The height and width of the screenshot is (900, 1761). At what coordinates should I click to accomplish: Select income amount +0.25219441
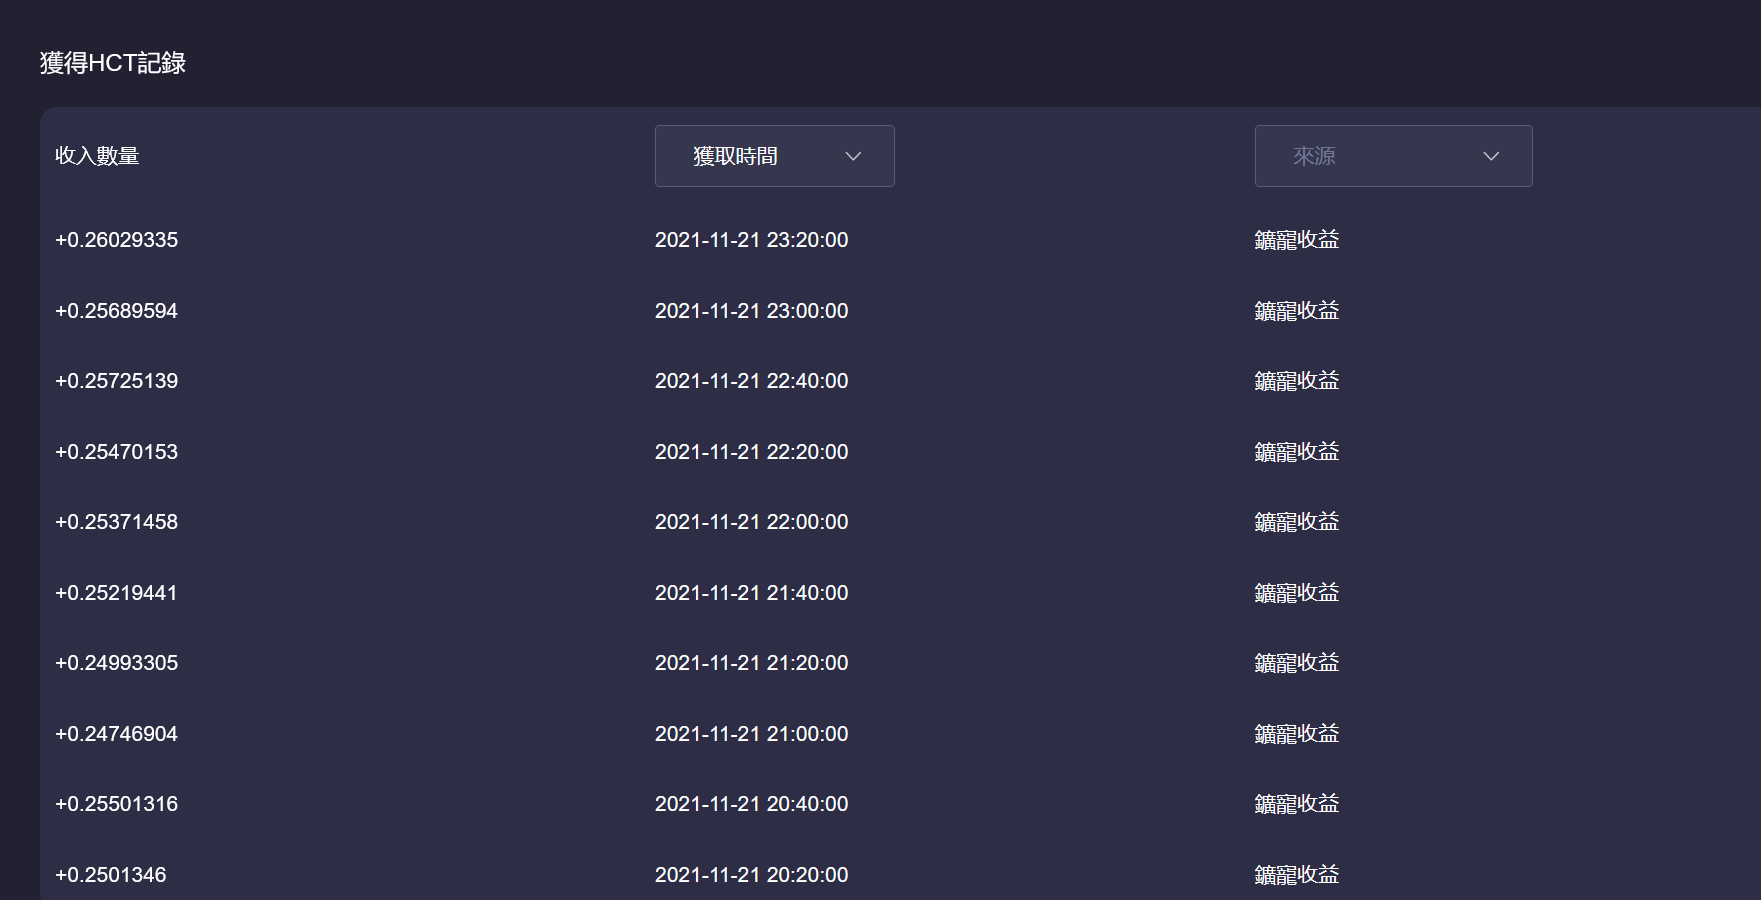coord(116,593)
